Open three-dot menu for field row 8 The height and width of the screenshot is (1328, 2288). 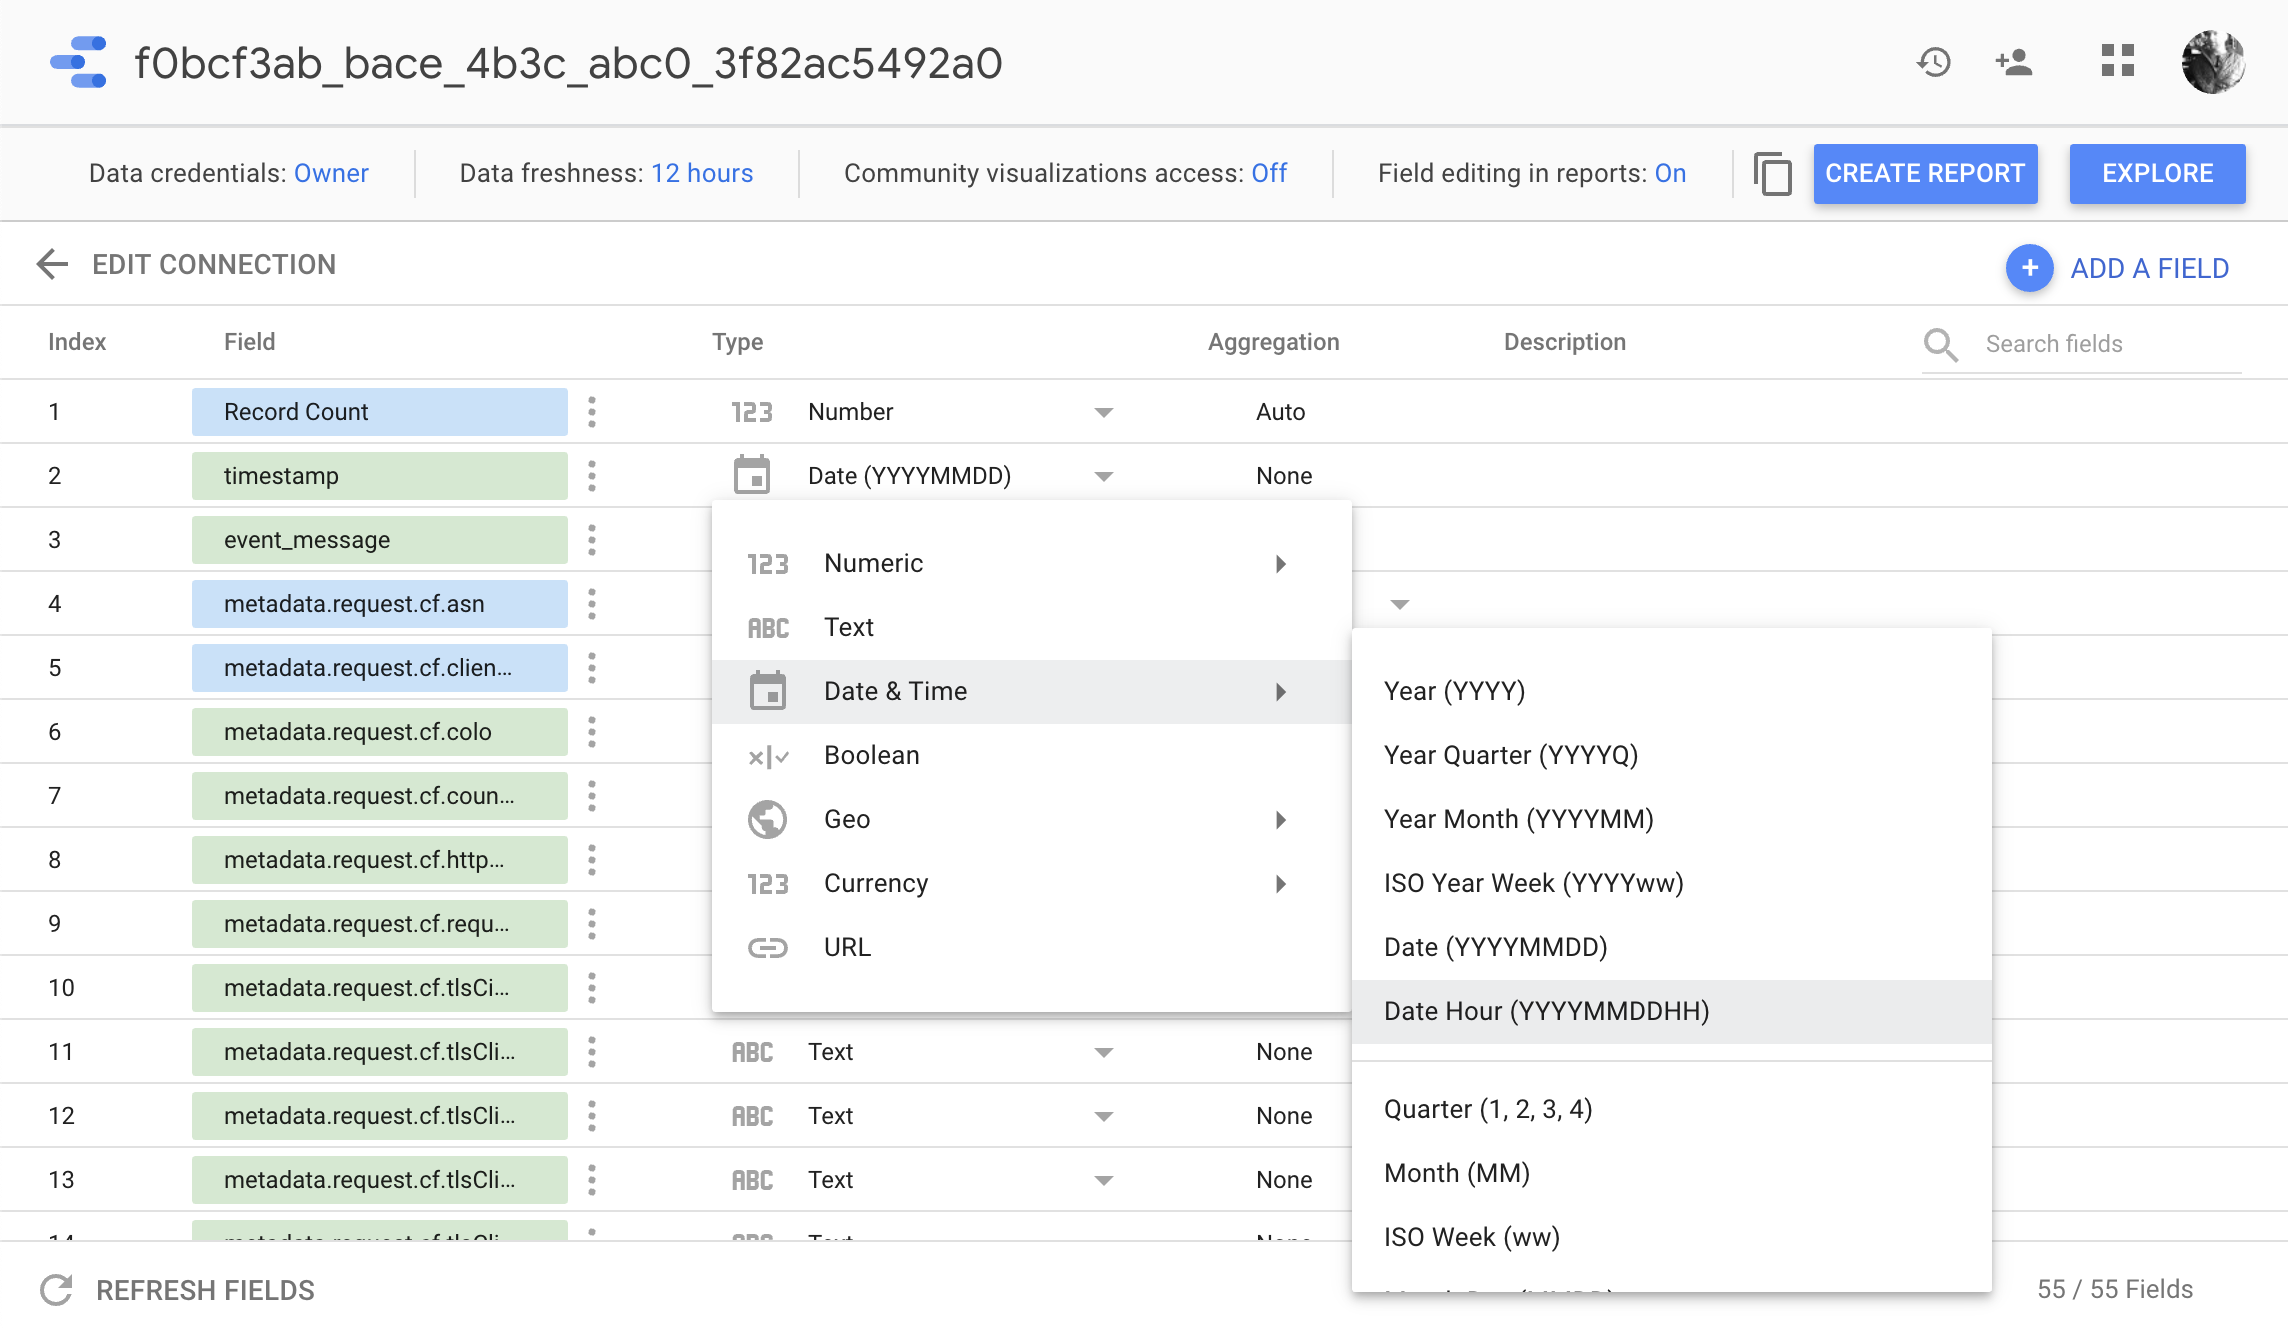592,860
